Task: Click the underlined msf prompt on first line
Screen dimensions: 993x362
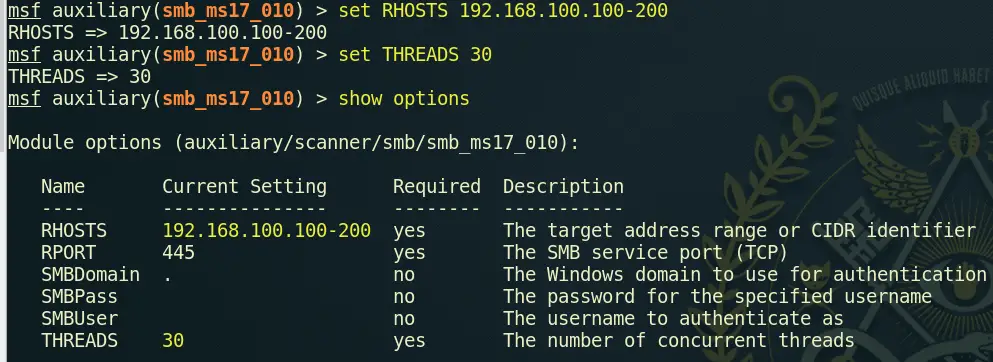Action: click(24, 11)
